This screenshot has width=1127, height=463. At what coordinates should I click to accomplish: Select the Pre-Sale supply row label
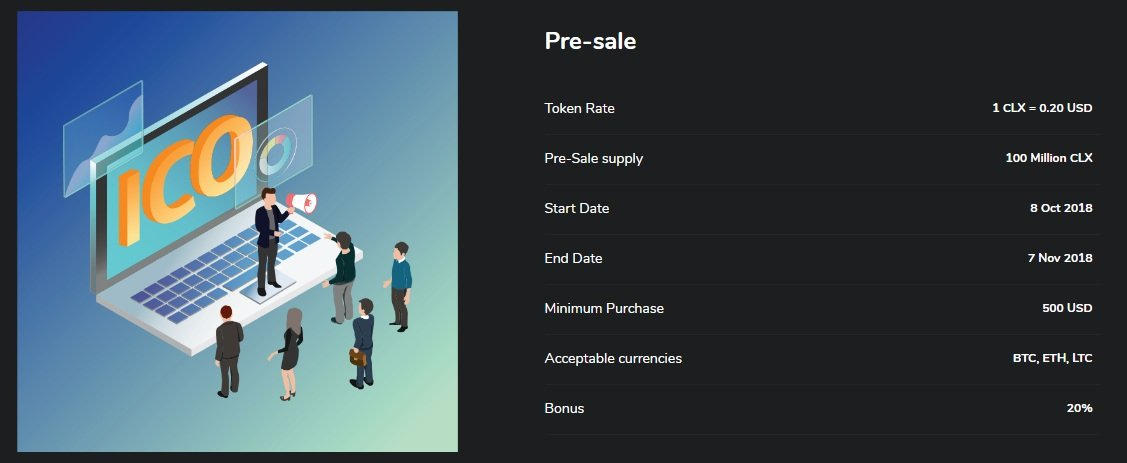[594, 158]
